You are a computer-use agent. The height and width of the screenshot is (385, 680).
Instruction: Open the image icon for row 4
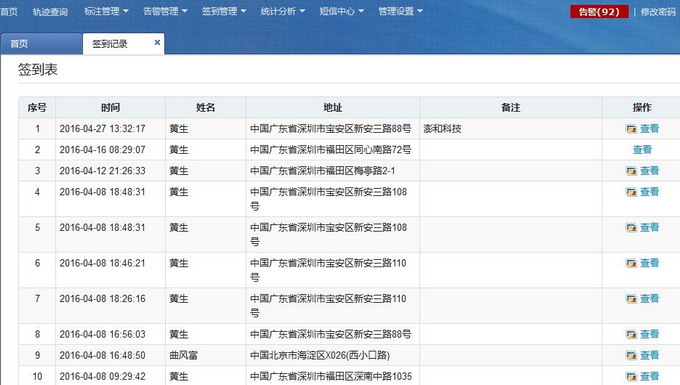point(631,192)
